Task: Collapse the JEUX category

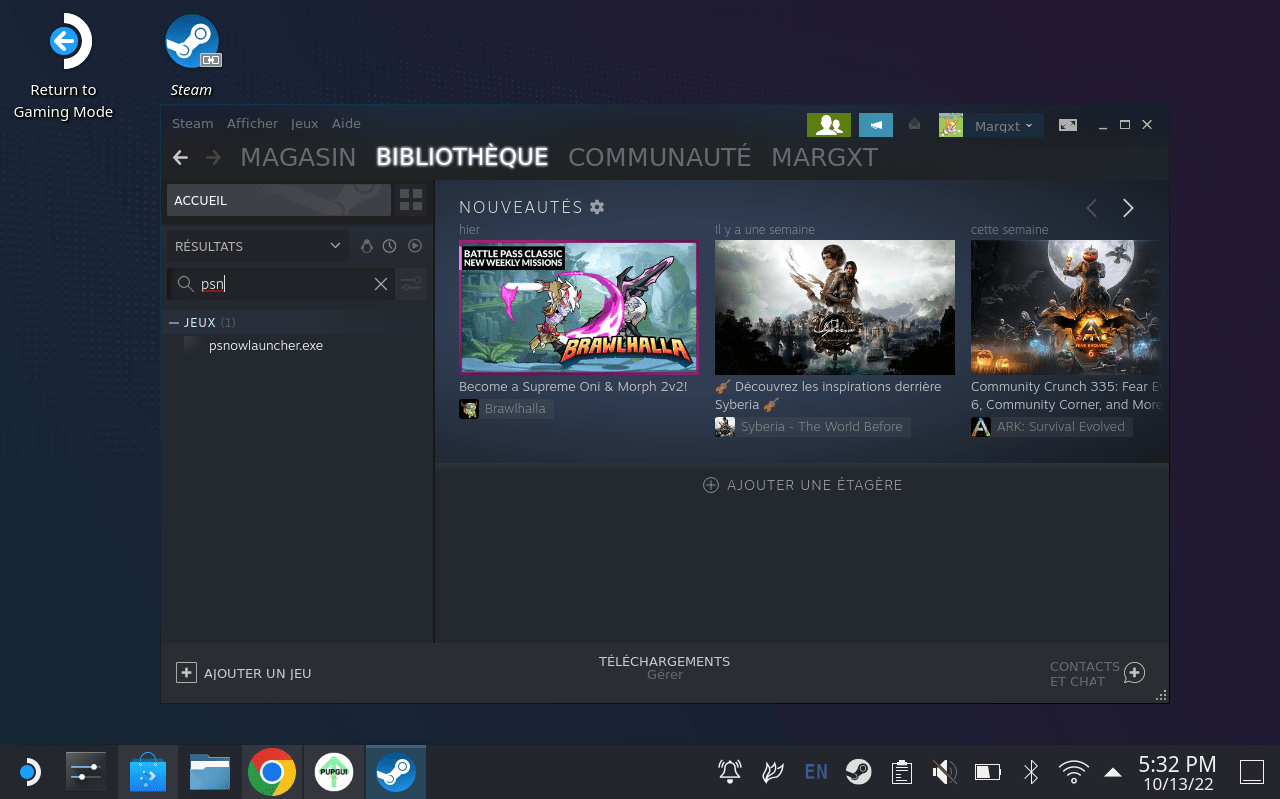Action: (174, 322)
